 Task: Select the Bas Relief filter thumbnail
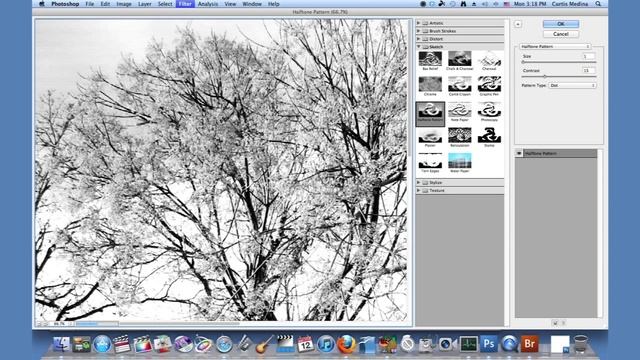pyautogui.click(x=430, y=59)
